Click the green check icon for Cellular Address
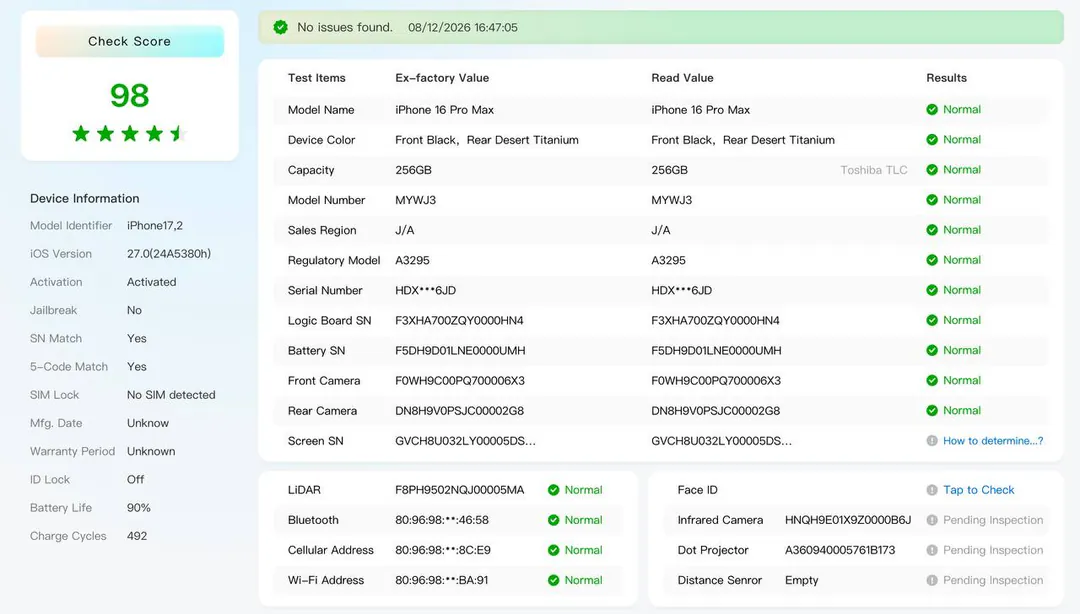Viewport: 1080px width, 614px height. pos(553,551)
